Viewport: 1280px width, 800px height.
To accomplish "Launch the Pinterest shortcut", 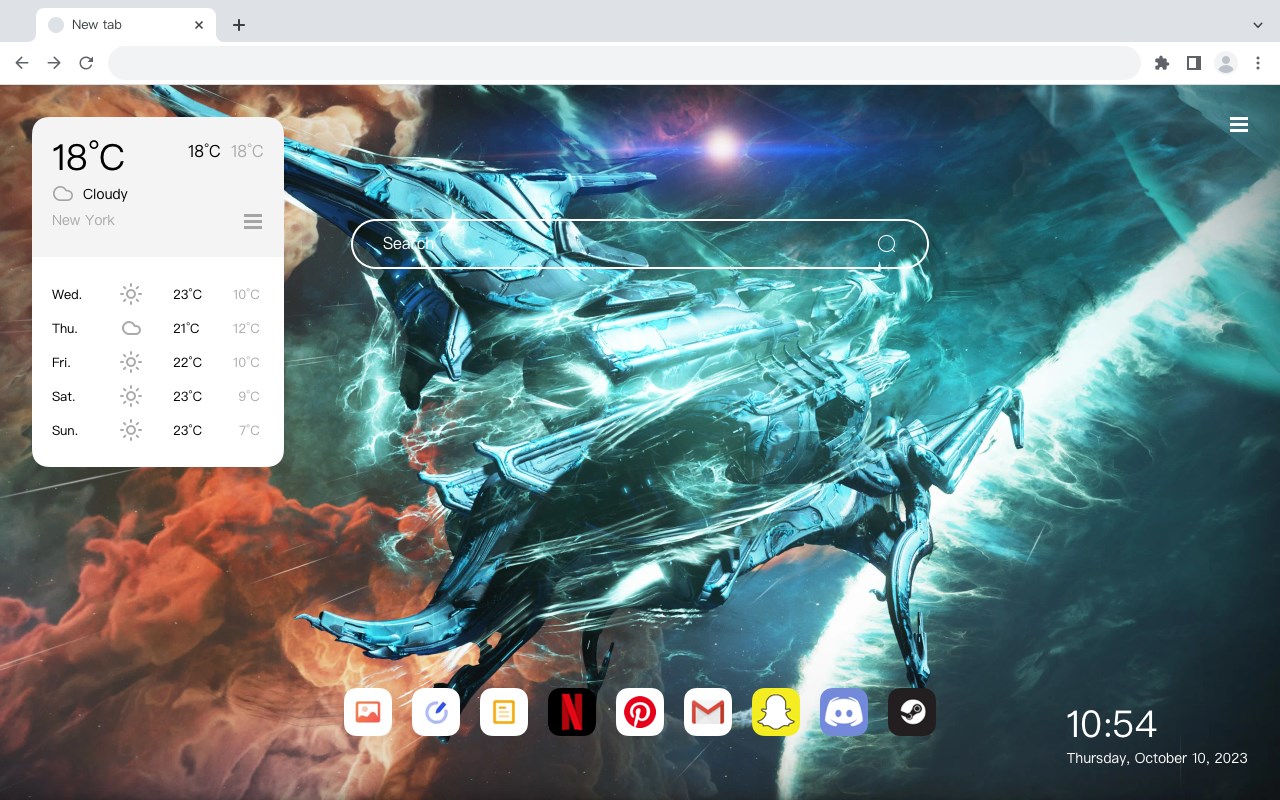I will pos(640,712).
